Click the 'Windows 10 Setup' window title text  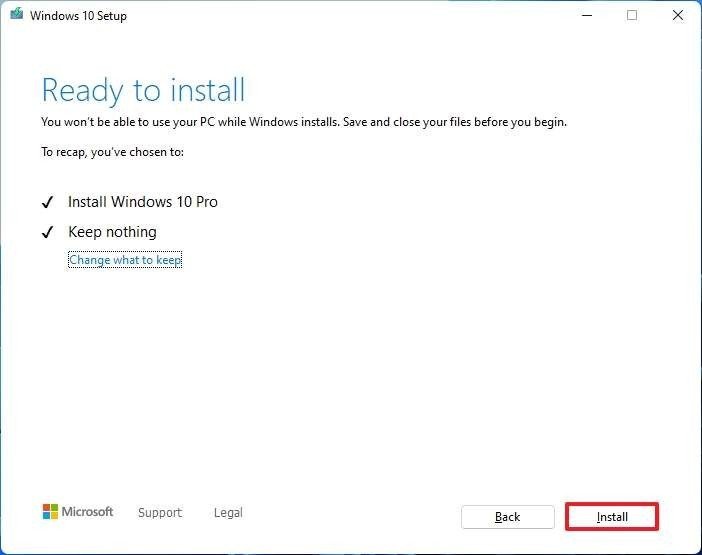click(x=78, y=16)
